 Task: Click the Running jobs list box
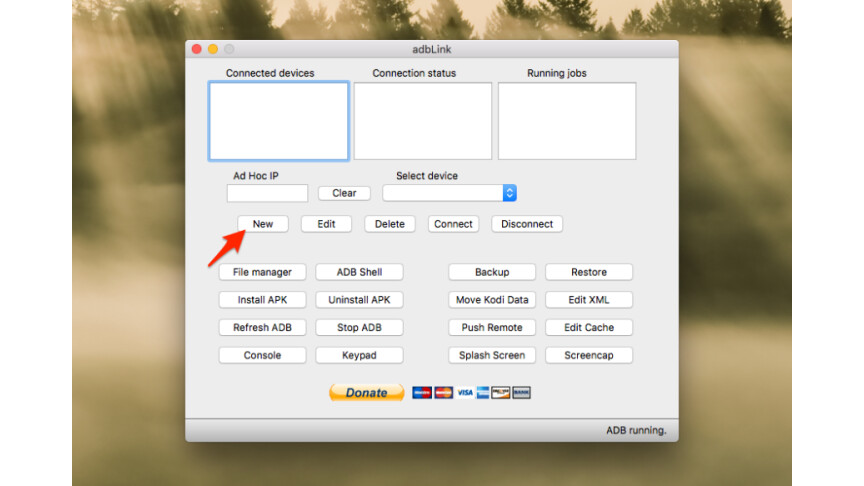point(567,121)
